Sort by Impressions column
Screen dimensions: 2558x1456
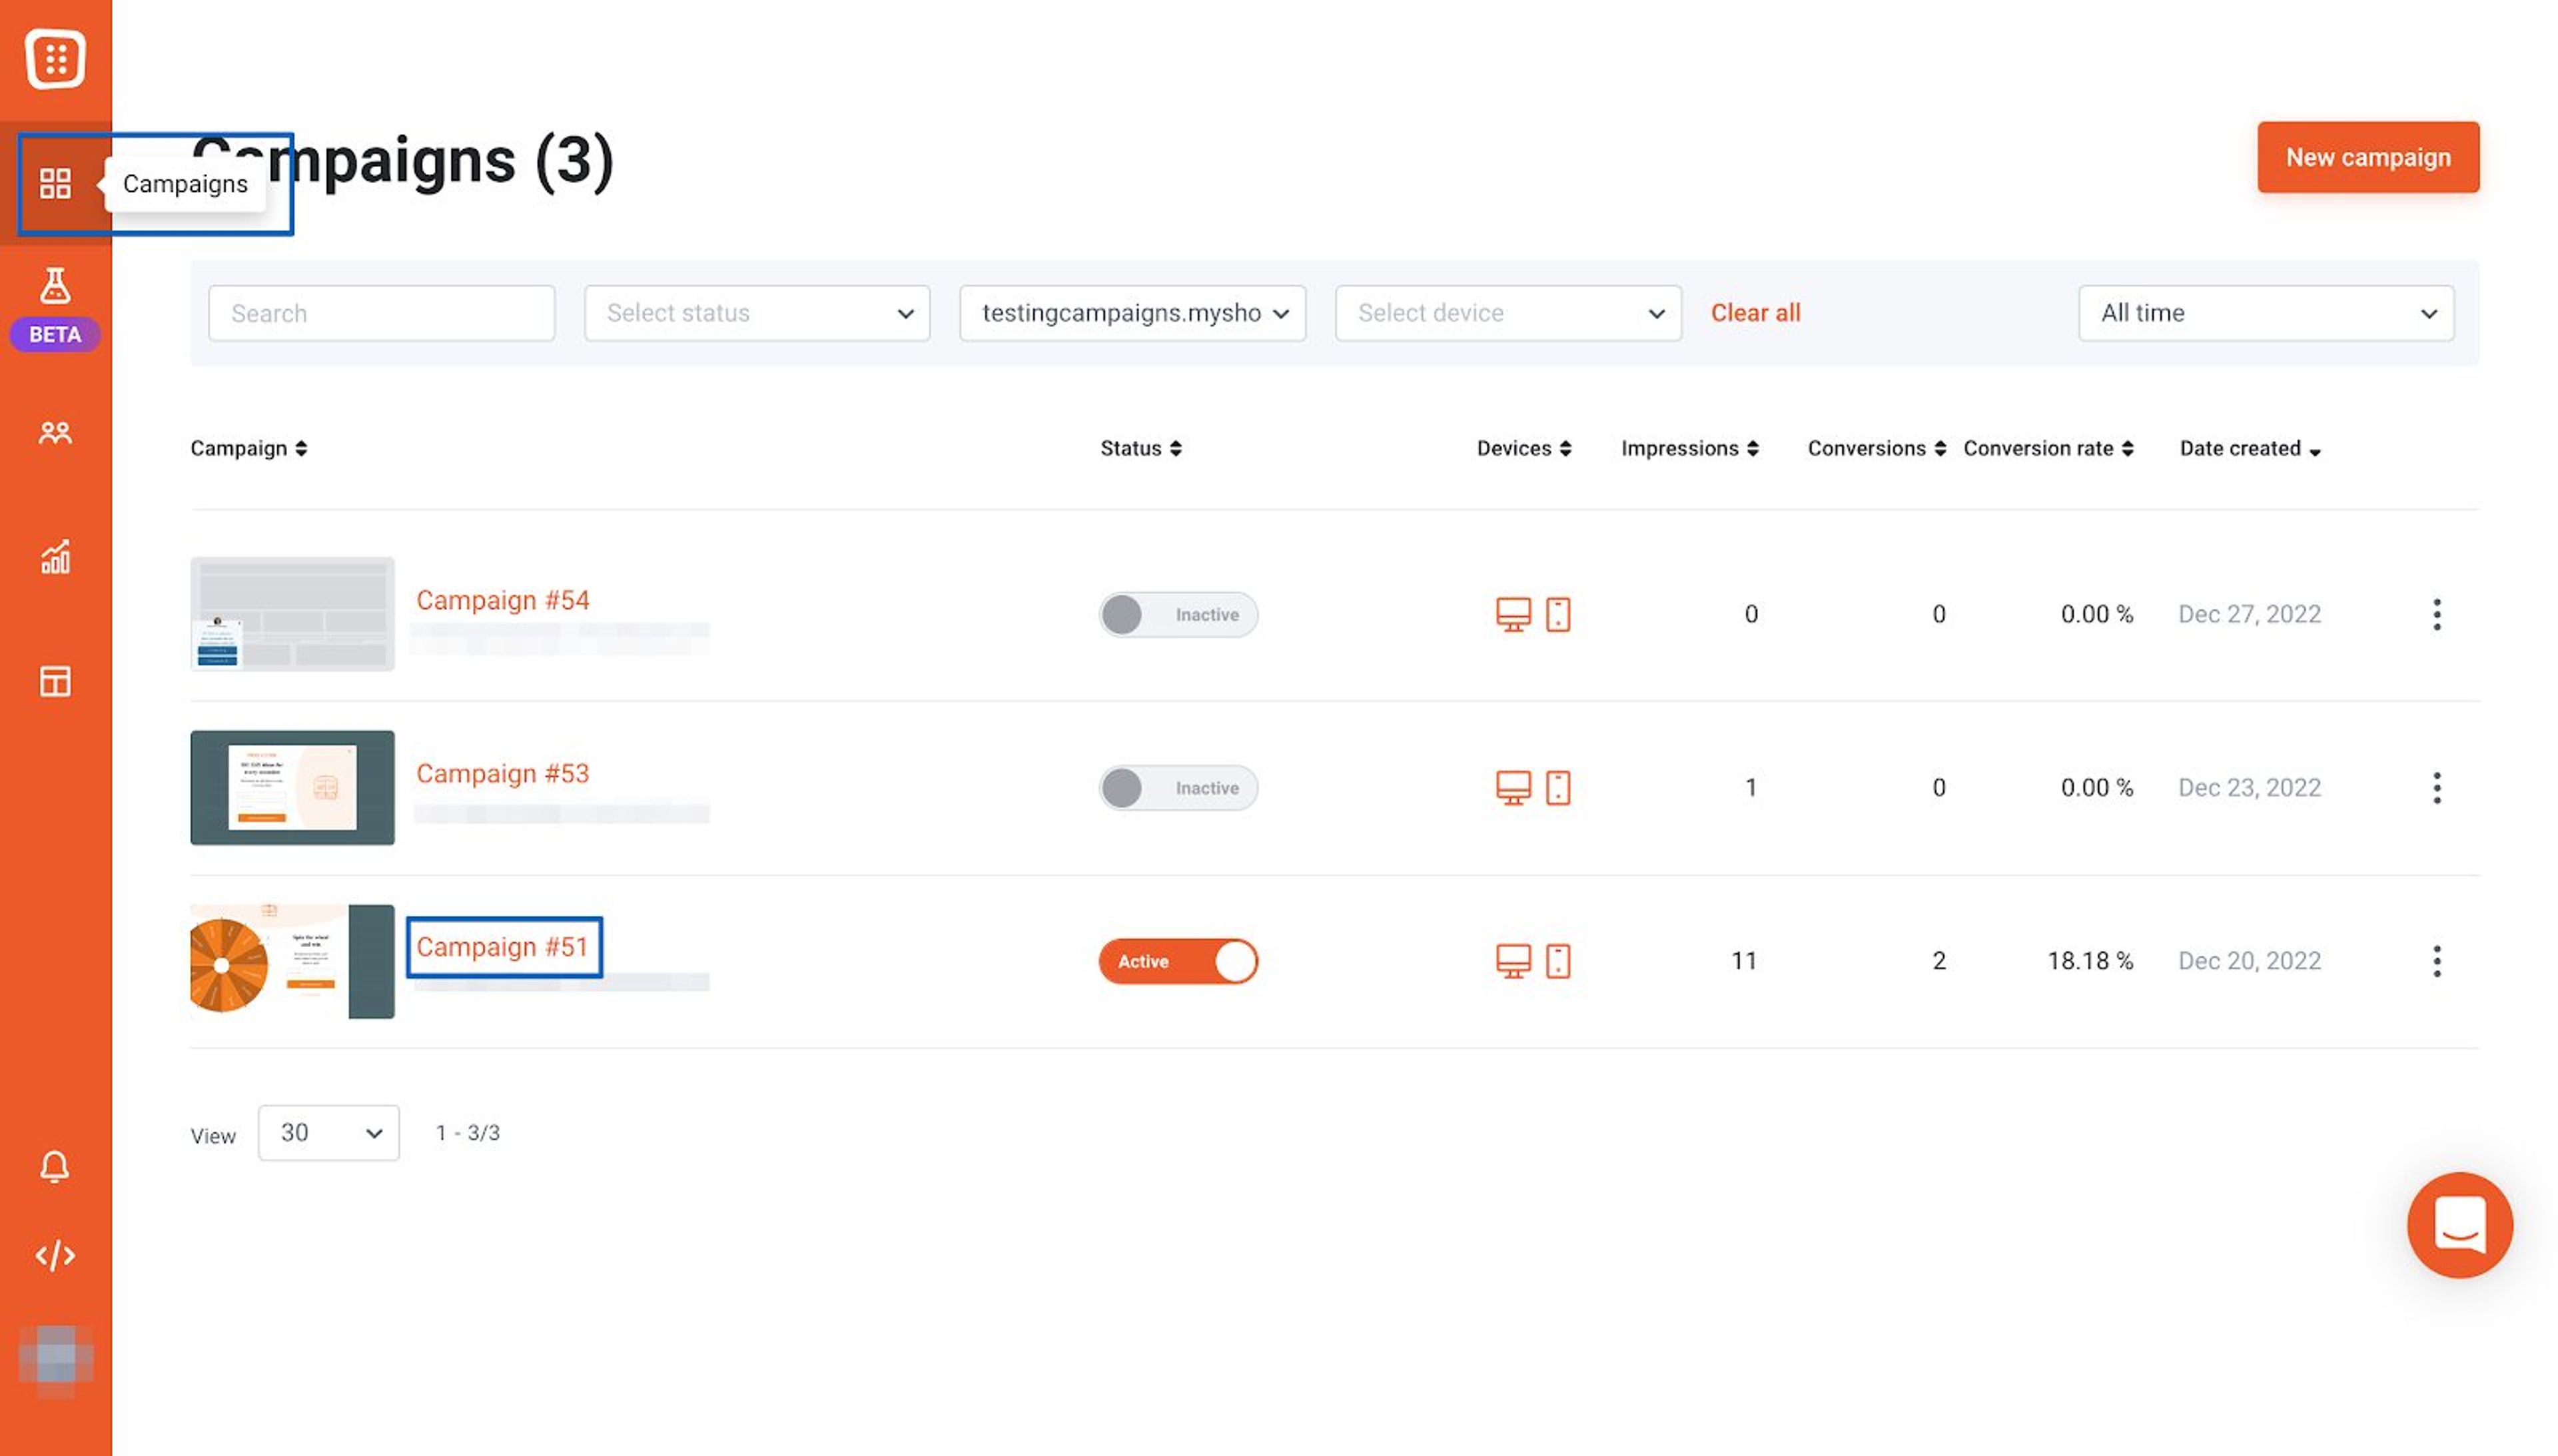(x=1690, y=448)
